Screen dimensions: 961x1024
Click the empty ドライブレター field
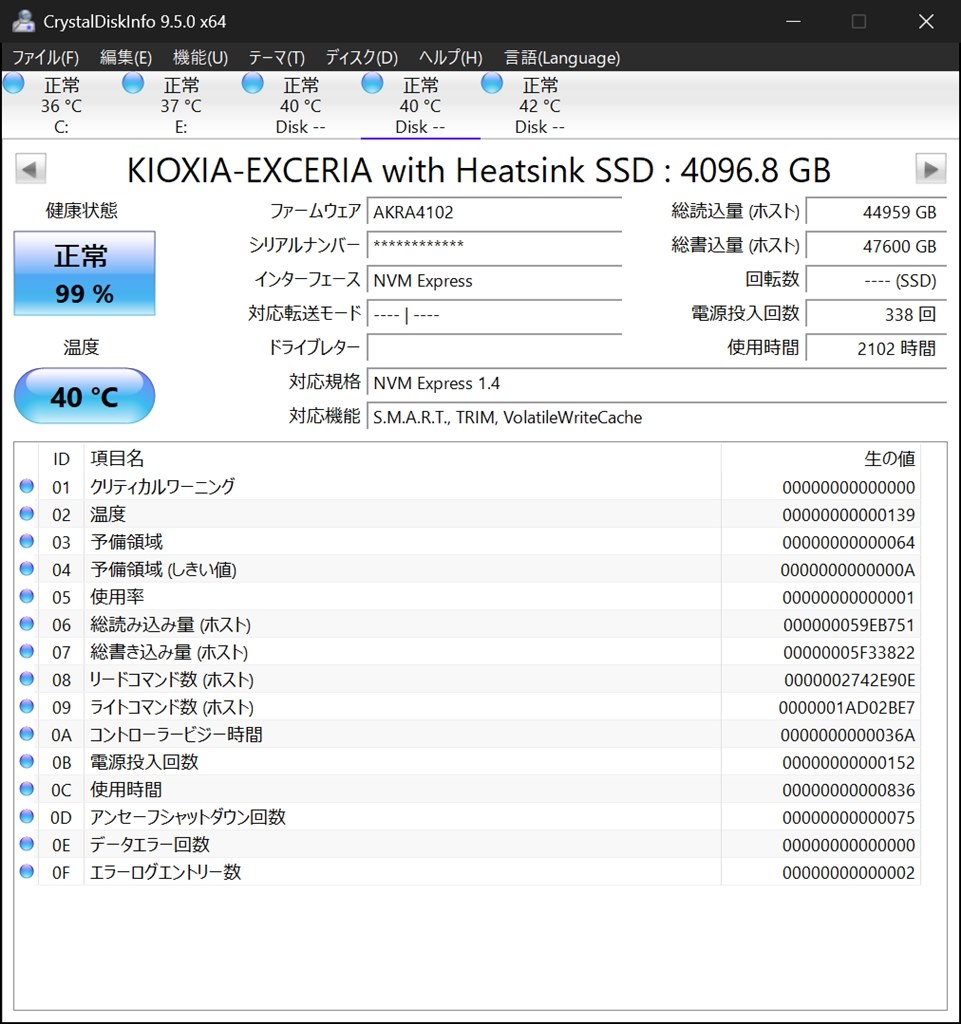click(x=494, y=348)
